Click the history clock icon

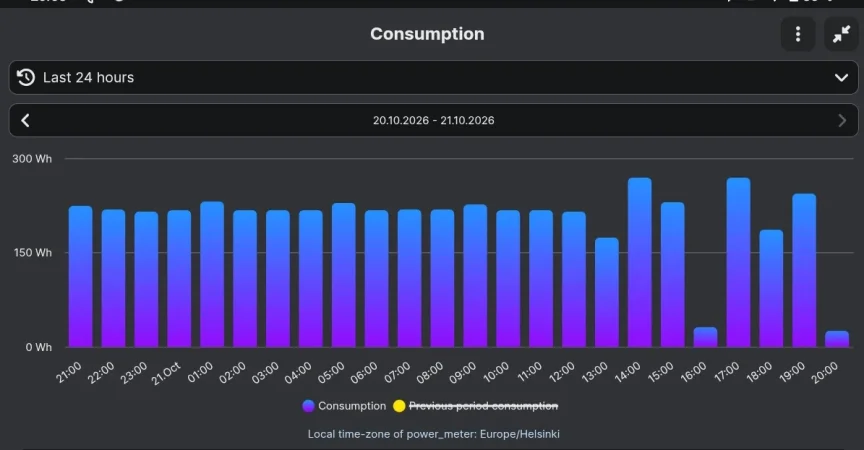pyautogui.click(x=25, y=77)
